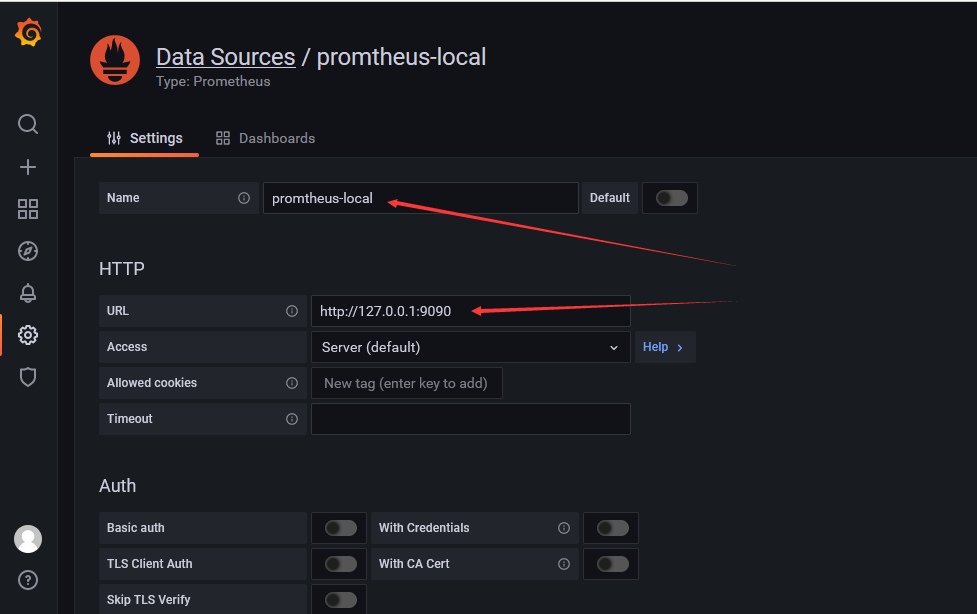
Task: Enable the With Credentials switch
Action: [613, 528]
